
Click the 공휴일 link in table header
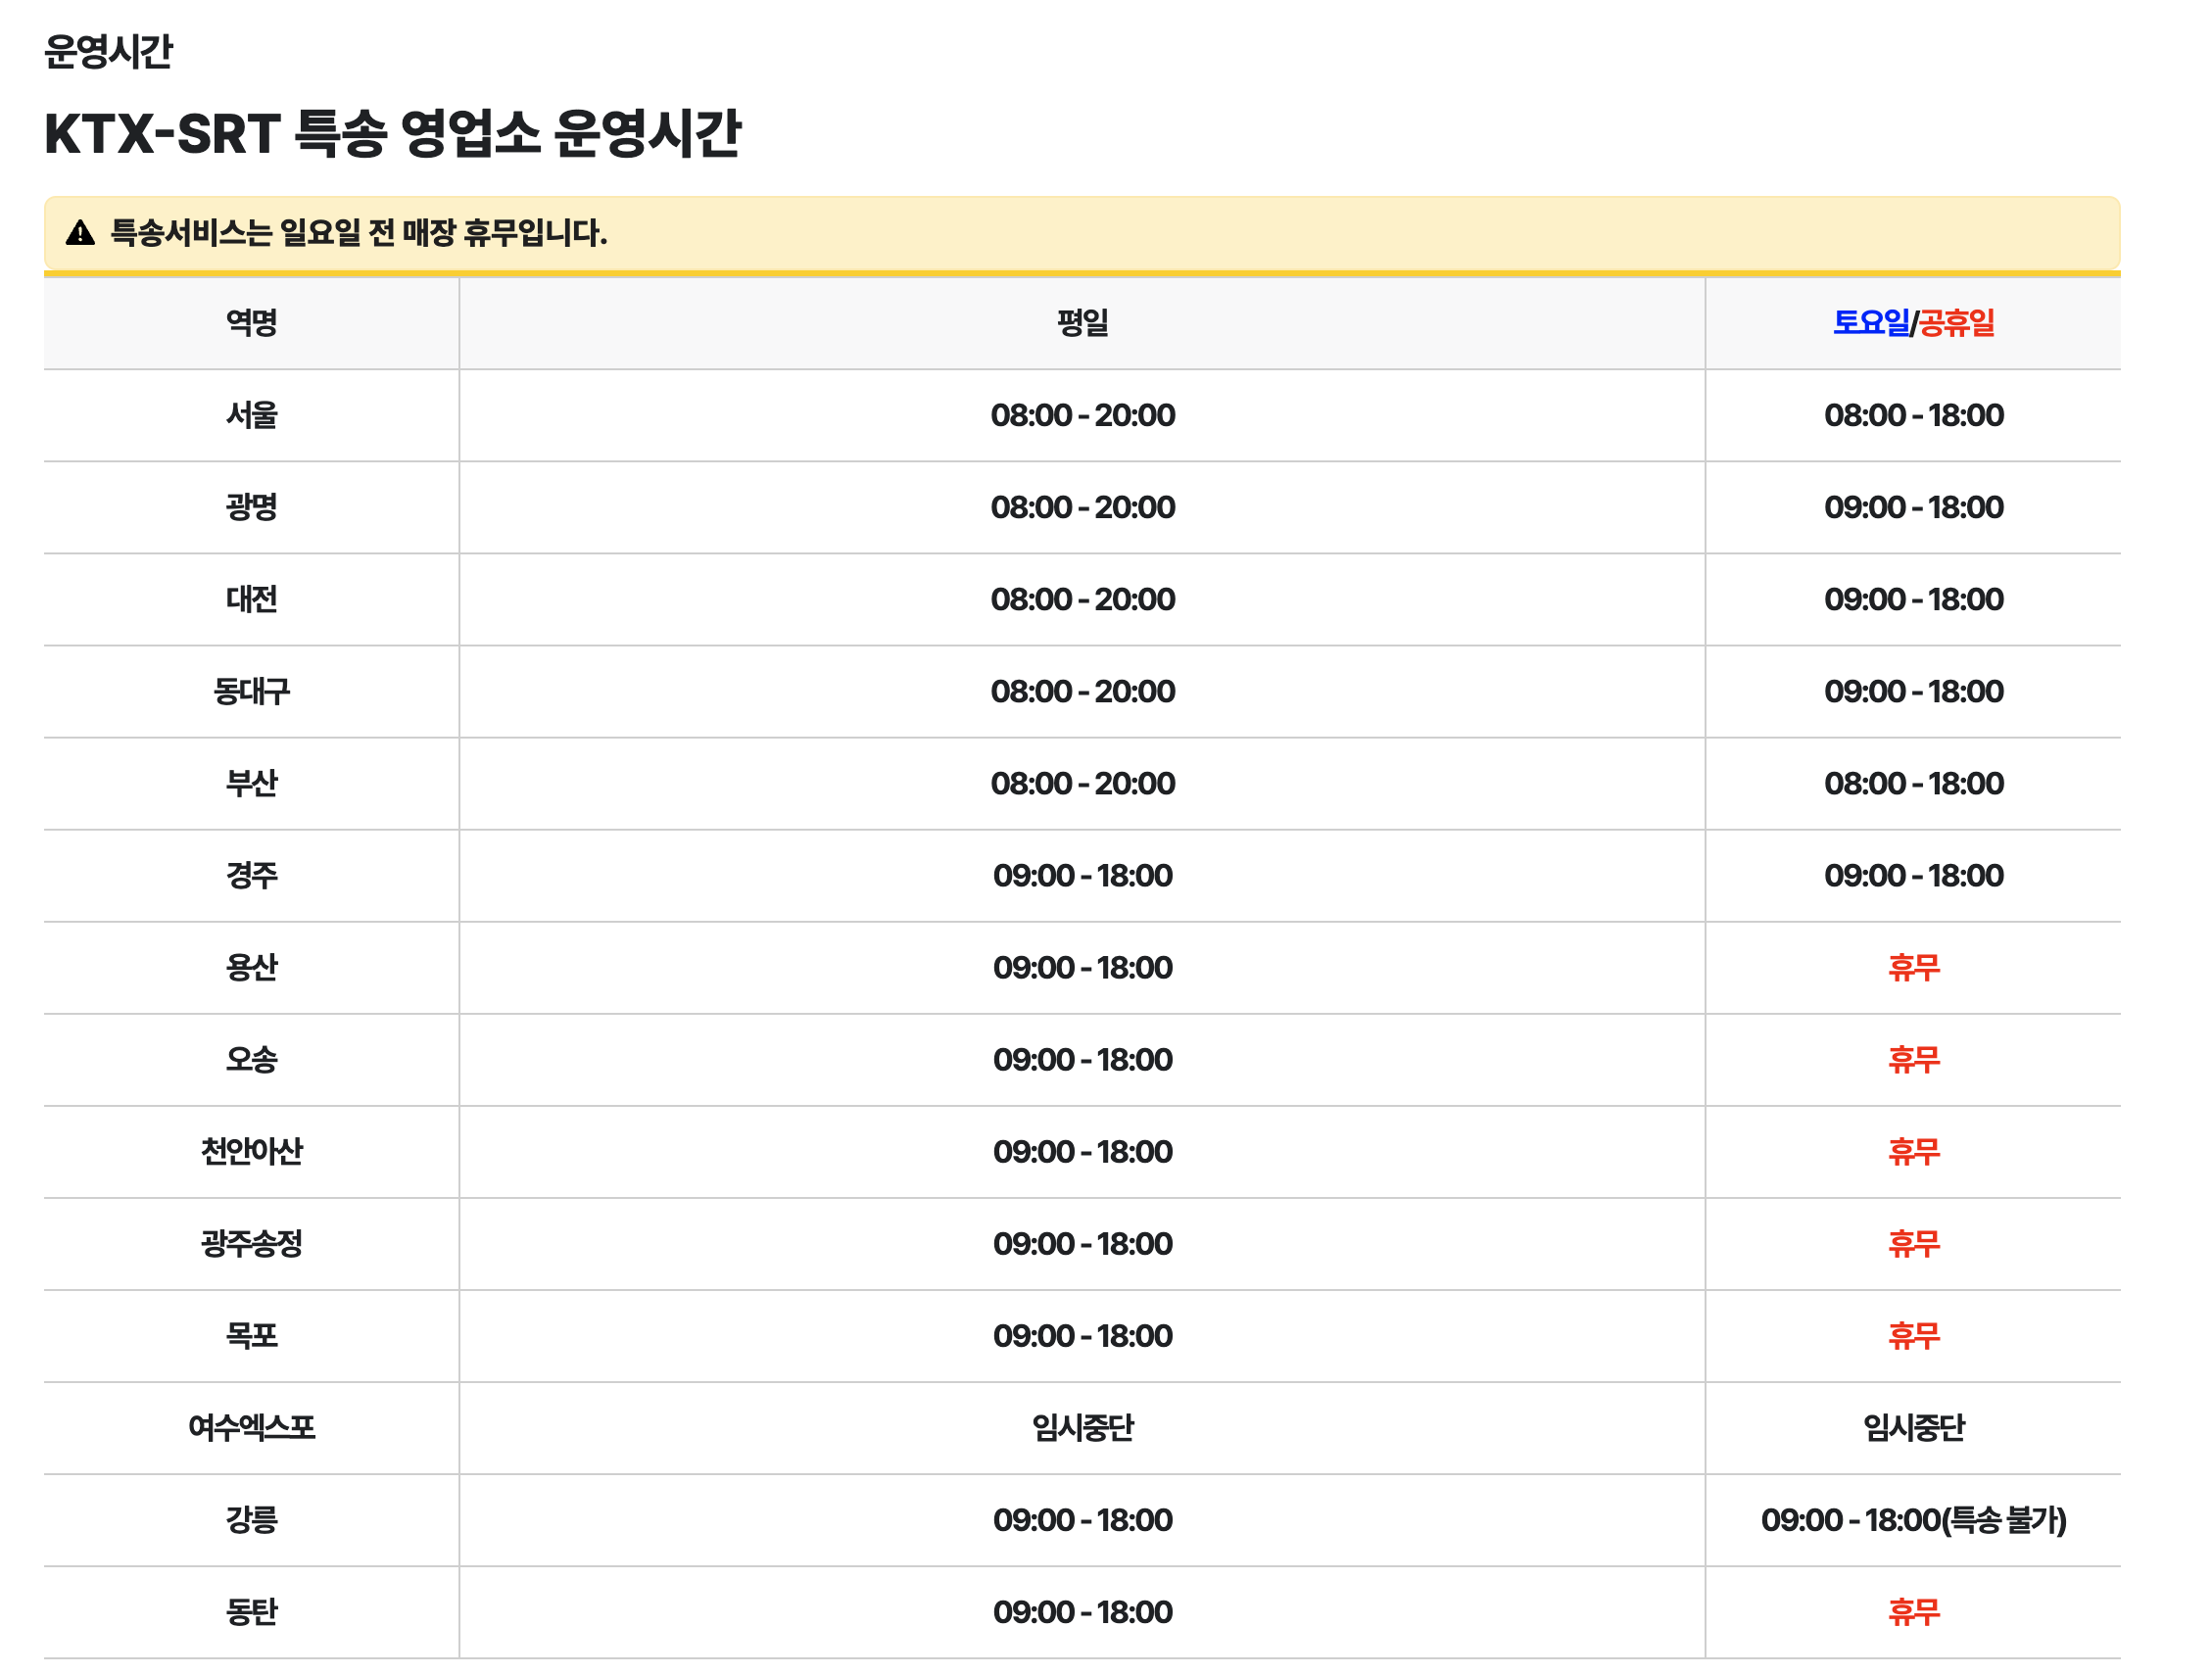point(1957,323)
